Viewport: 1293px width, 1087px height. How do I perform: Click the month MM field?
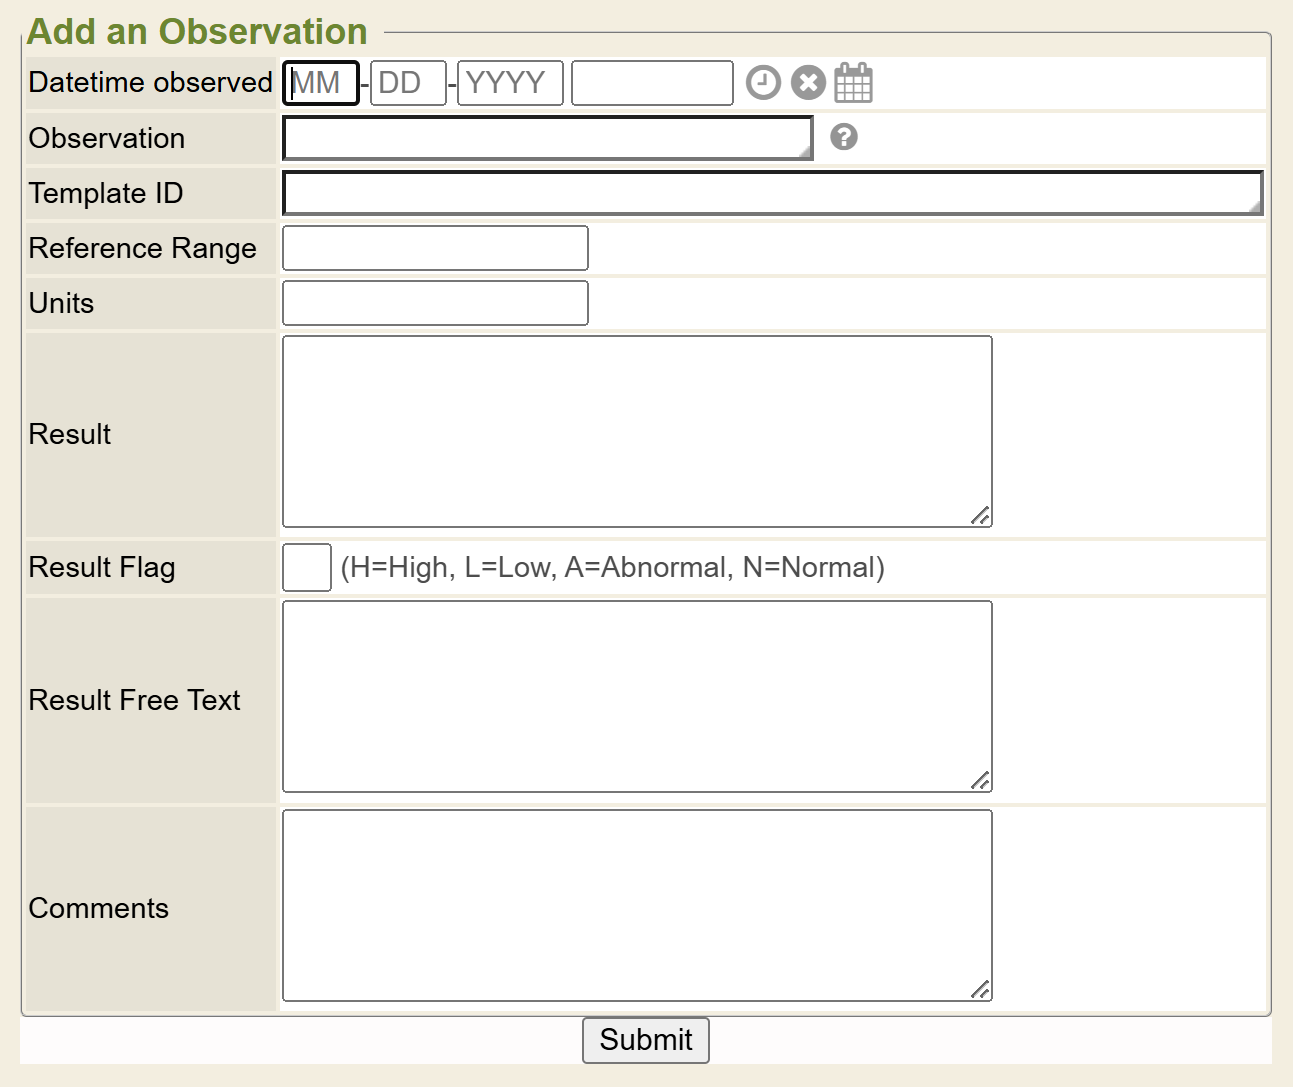click(x=321, y=83)
